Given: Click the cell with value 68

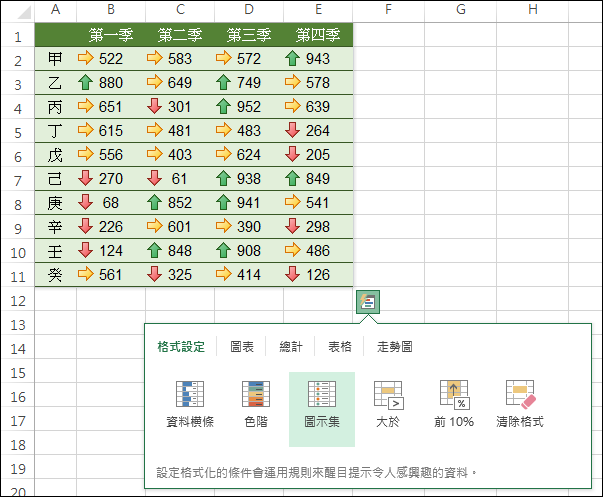Looking at the screenshot, I should coord(111,203).
